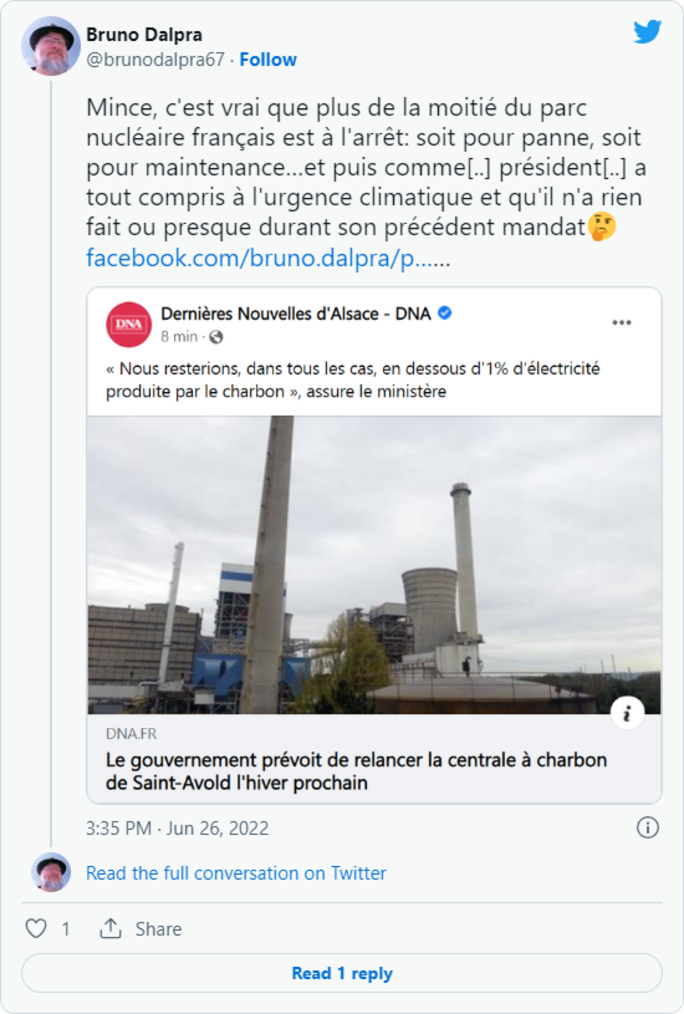Click the Share arrow icon

pos(110,929)
